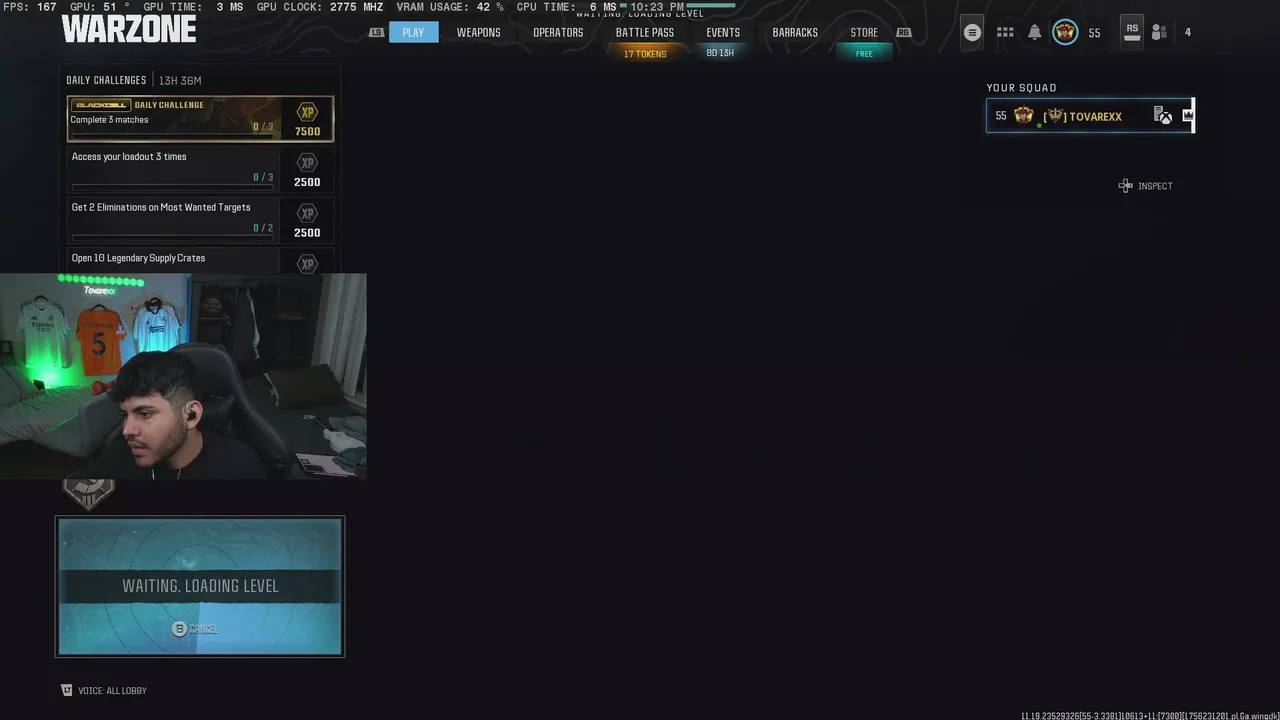The image size is (1280, 720).
Task: Click Xbox platform icon in squad row
Action: tap(1165, 118)
